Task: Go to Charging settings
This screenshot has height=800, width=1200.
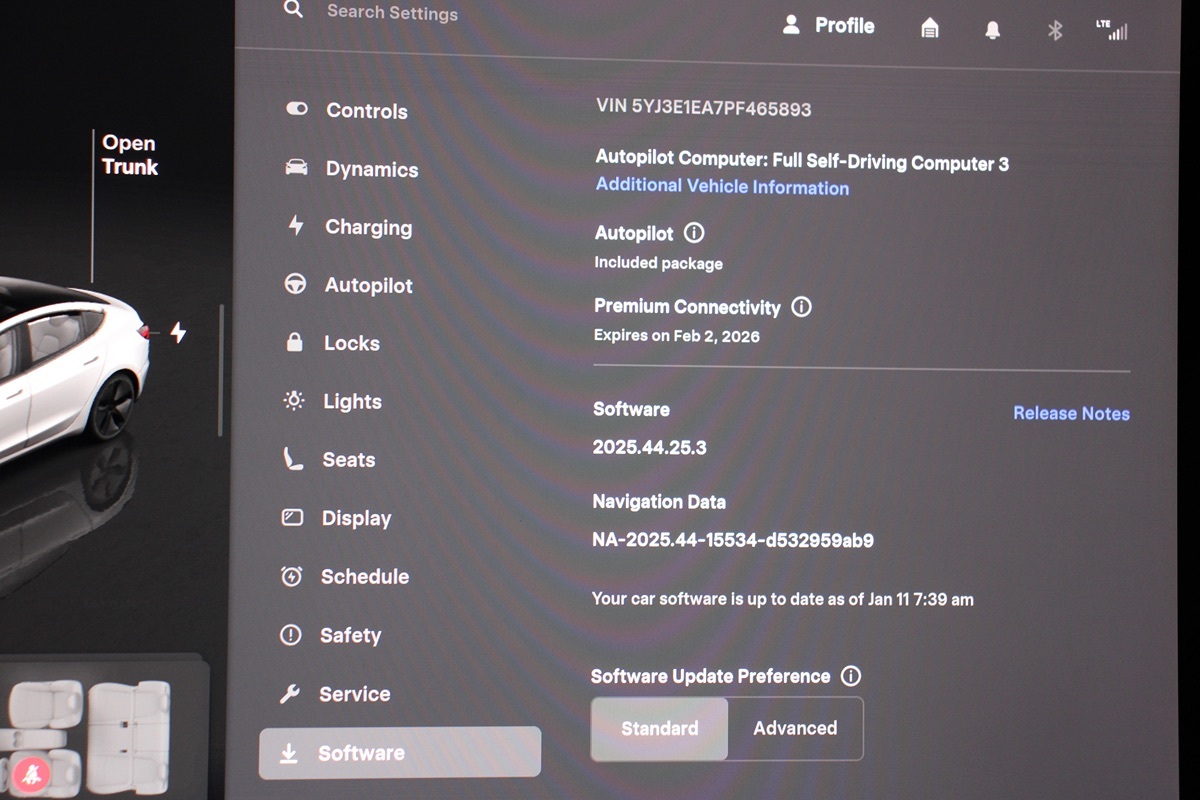Action: click(368, 227)
